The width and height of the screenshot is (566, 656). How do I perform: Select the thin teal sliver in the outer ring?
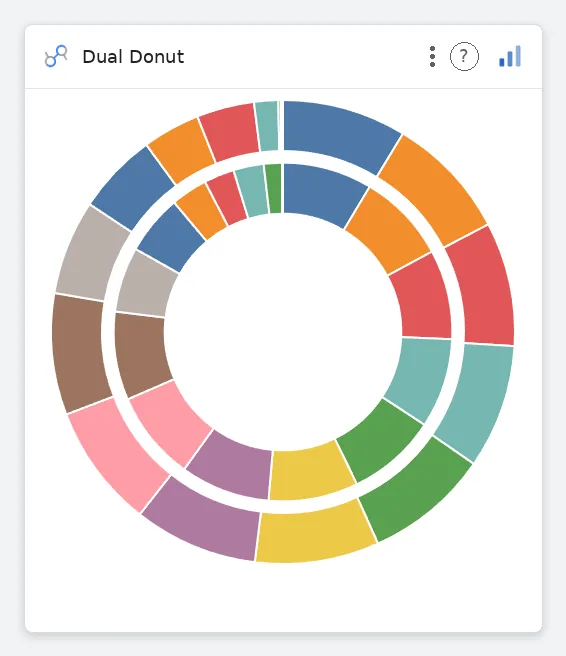pyautogui.click(x=267, y=126)
